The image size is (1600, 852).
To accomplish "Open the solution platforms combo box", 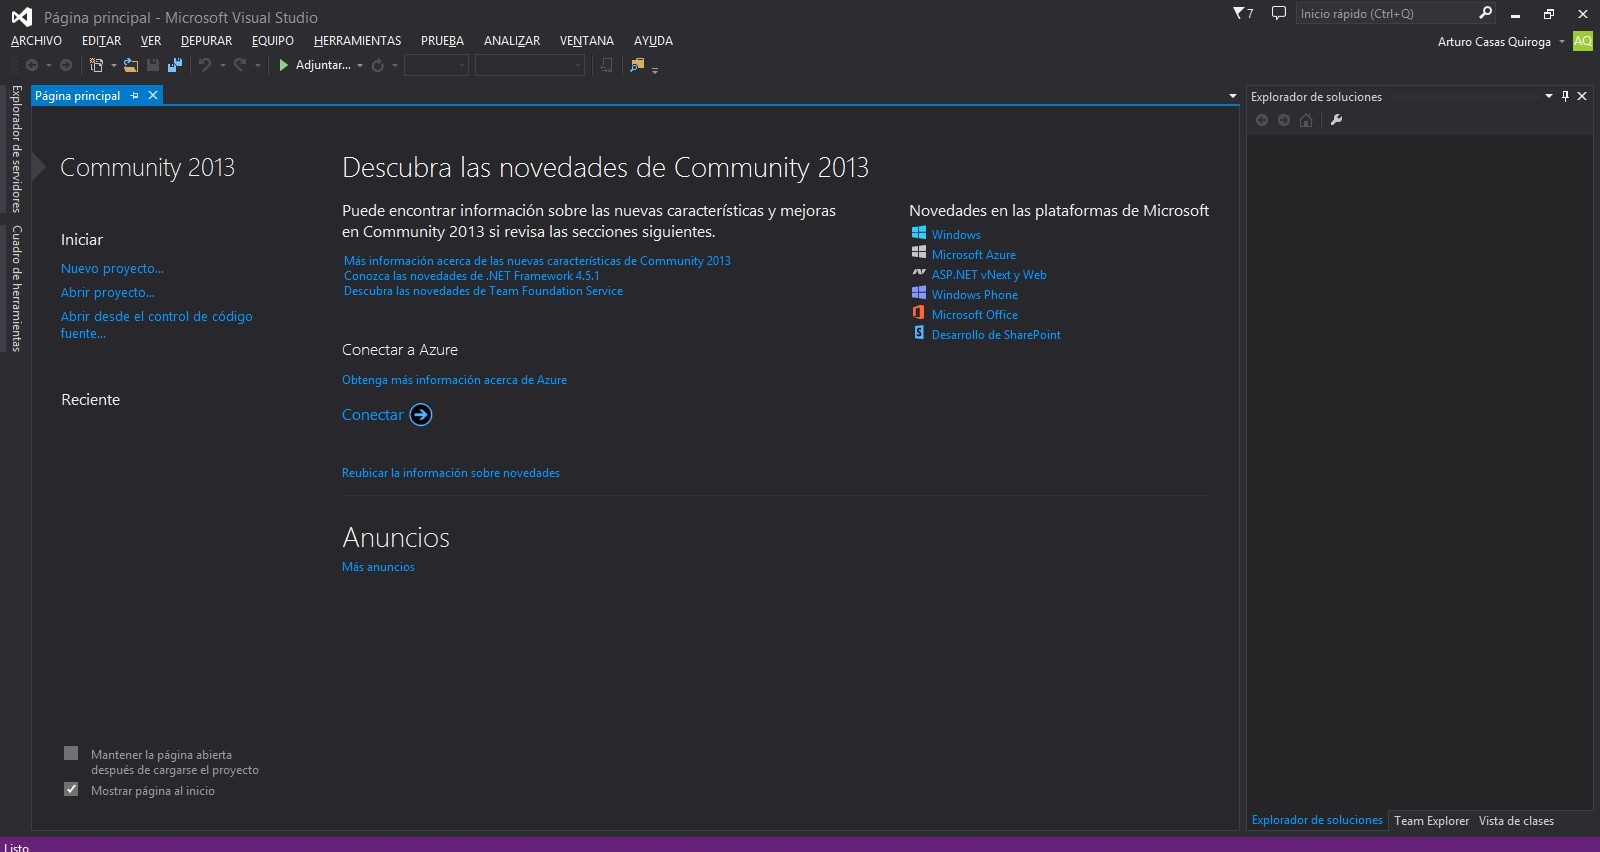I will tap(530, 65).
